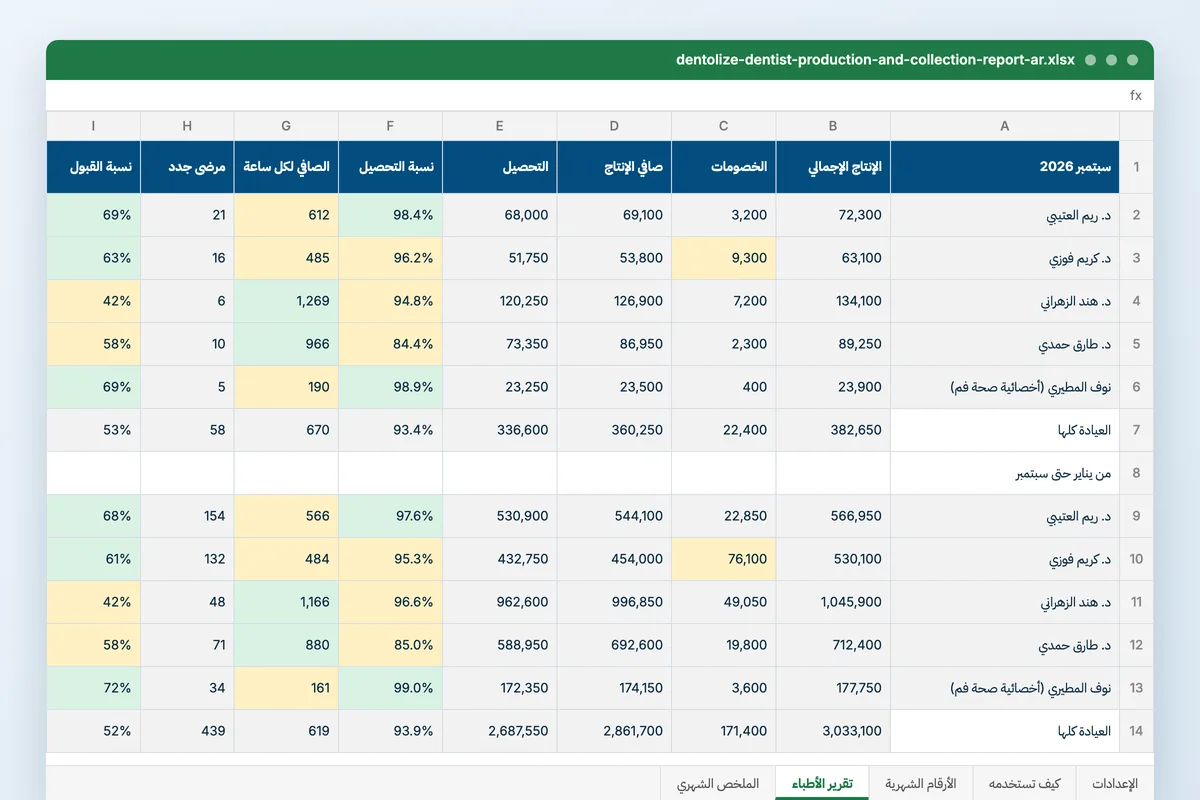Click the الصافي لكل ساعة header cell

coord(286,167)
